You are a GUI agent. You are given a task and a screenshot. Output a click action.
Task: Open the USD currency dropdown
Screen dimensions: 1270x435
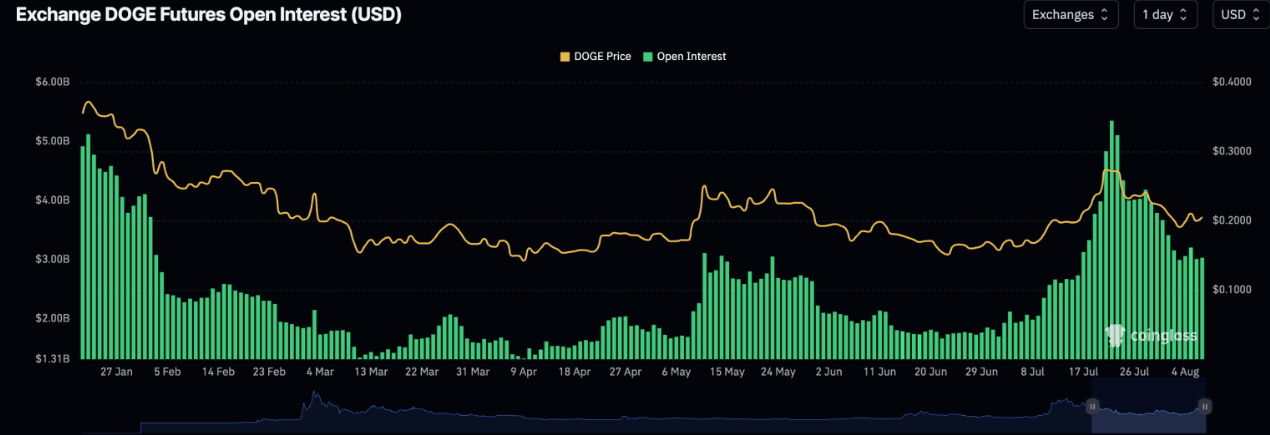(x=1241, y=15)
